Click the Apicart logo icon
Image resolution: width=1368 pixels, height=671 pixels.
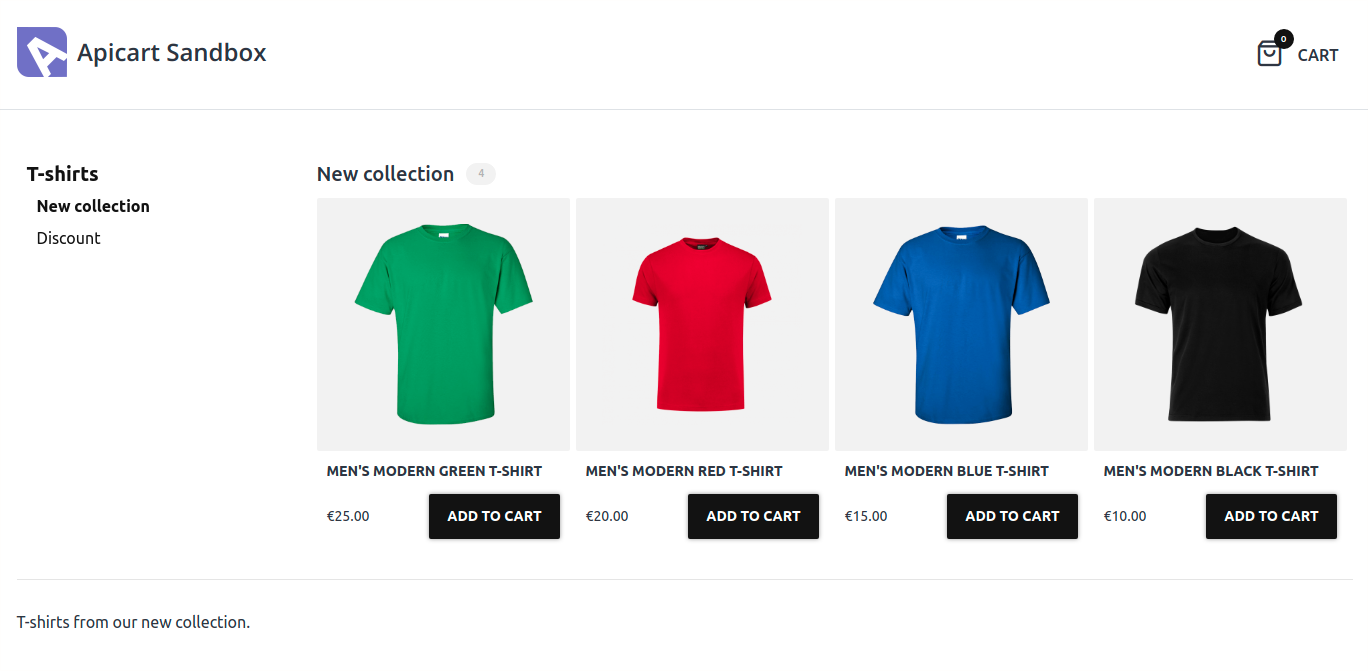(x=42, y=52)
